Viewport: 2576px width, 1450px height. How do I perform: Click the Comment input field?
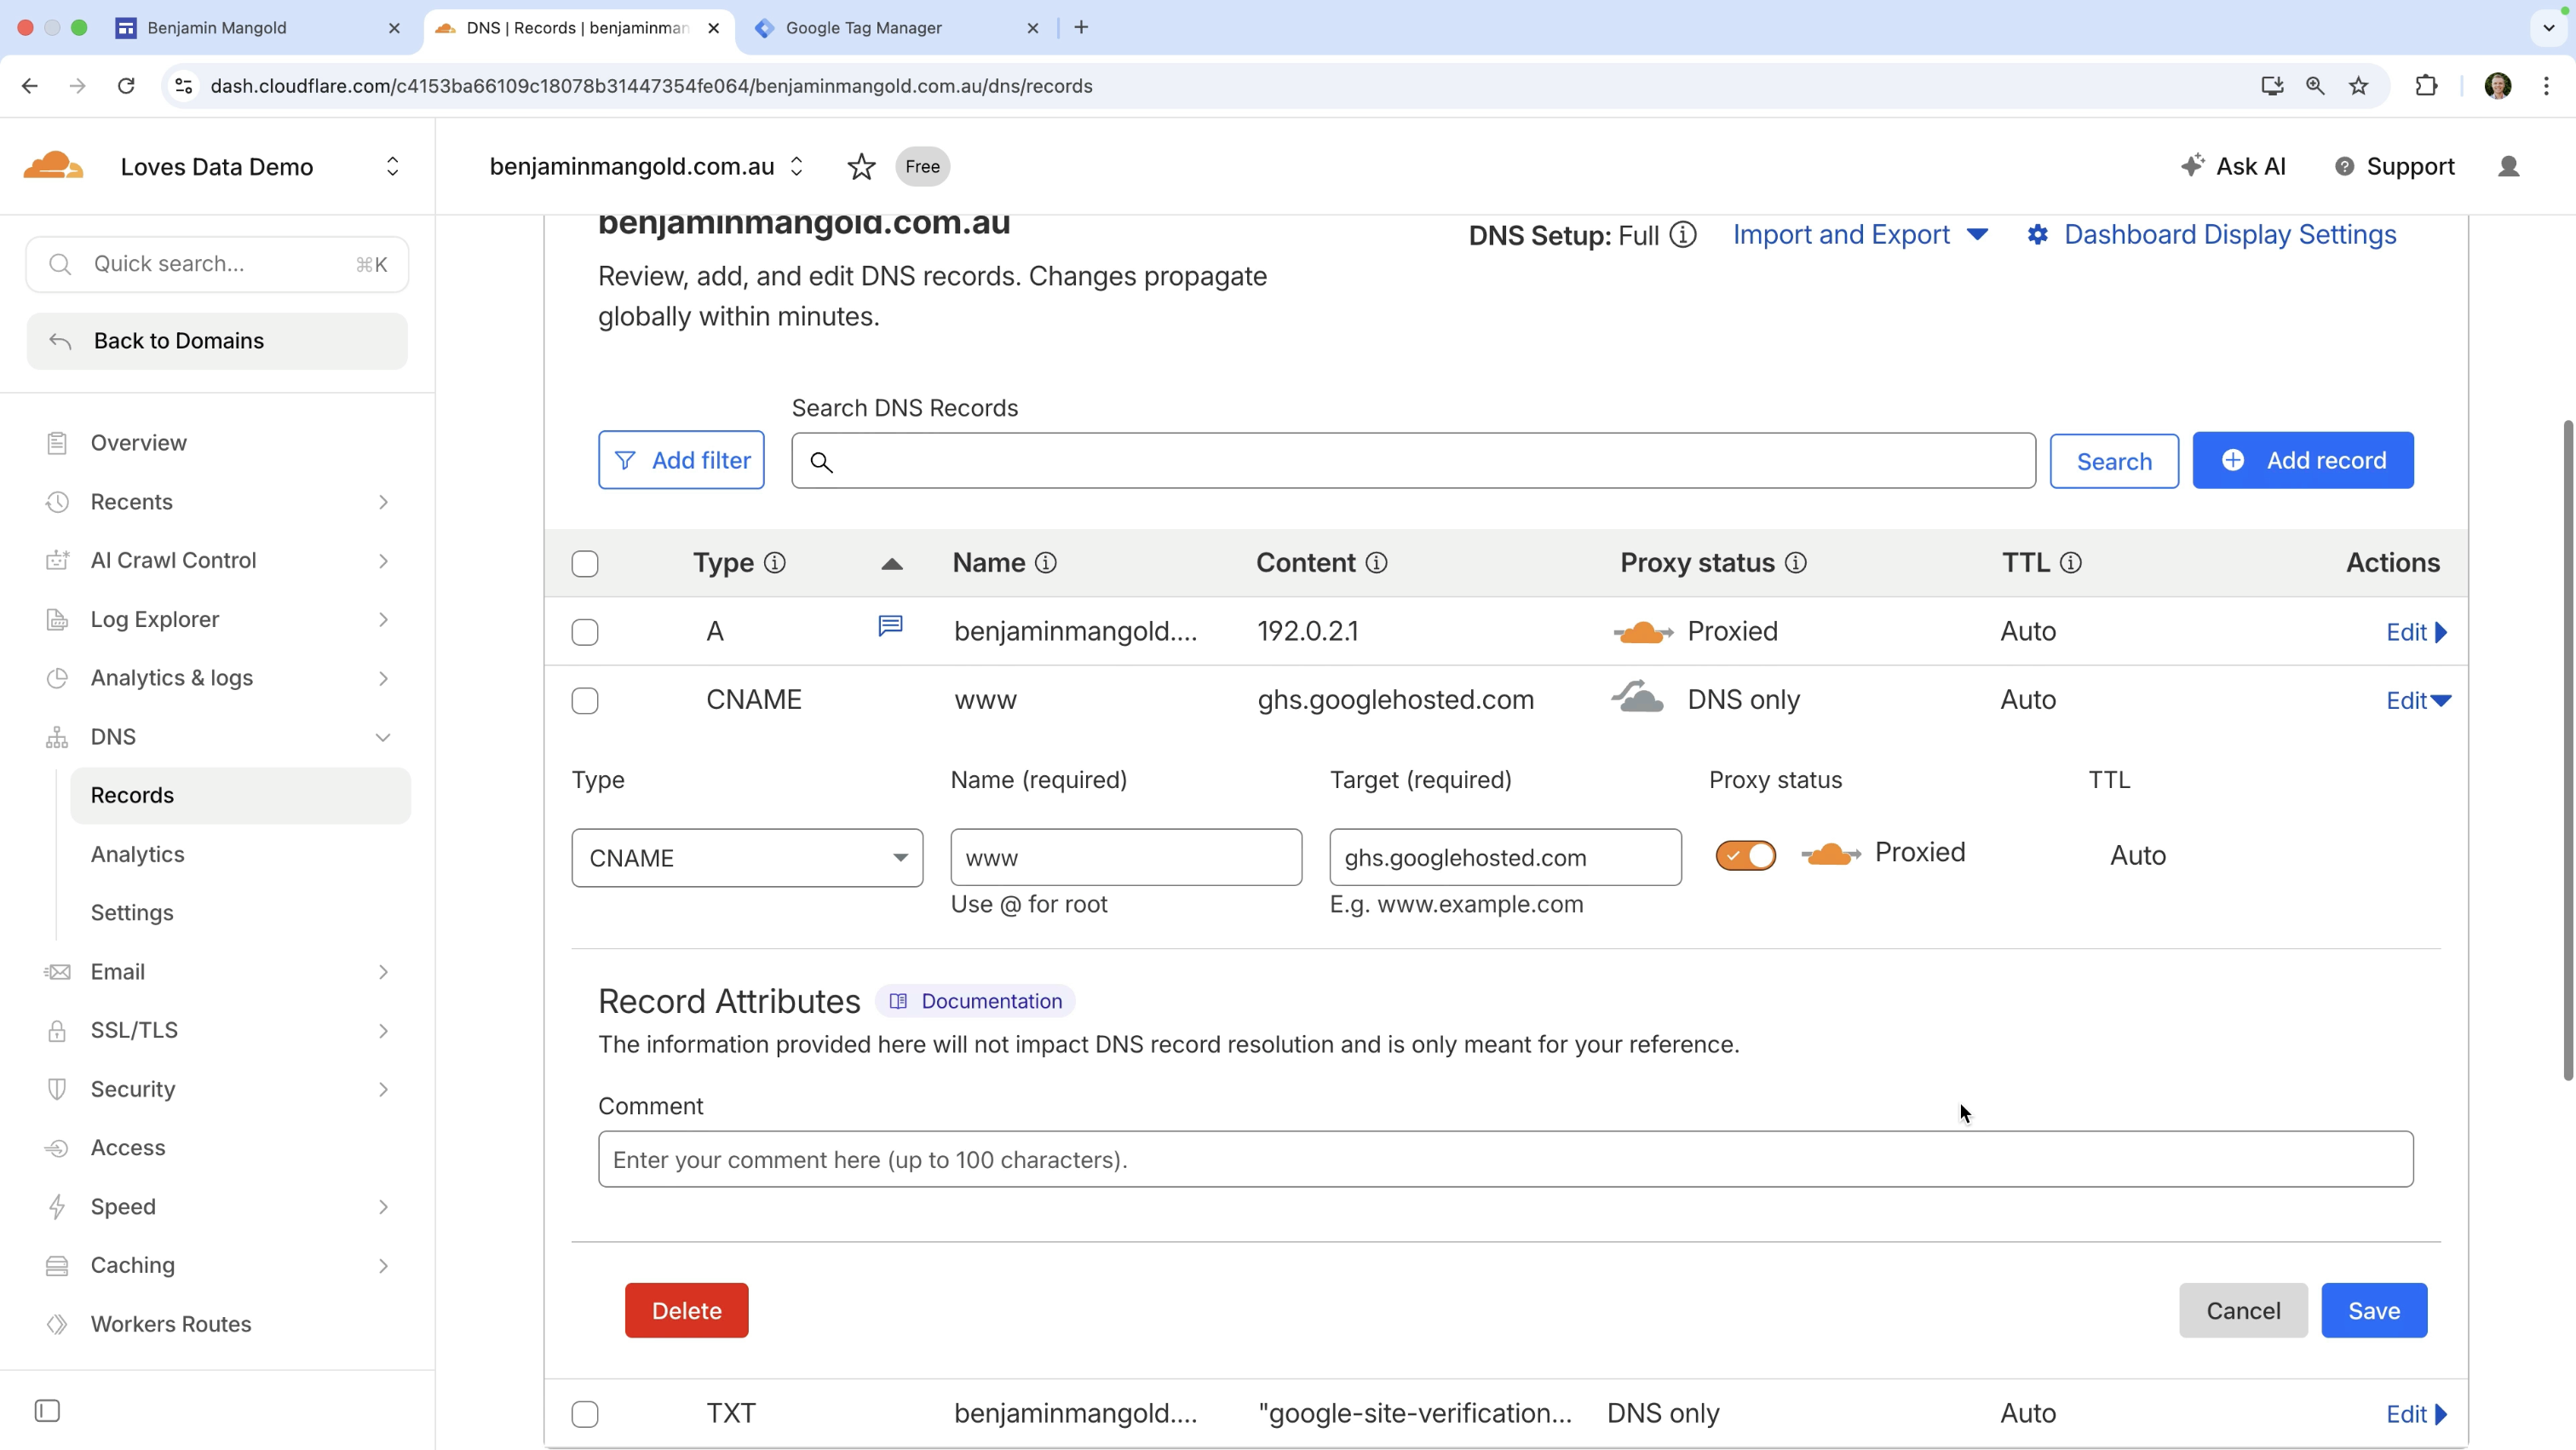coord(1505,1160)
